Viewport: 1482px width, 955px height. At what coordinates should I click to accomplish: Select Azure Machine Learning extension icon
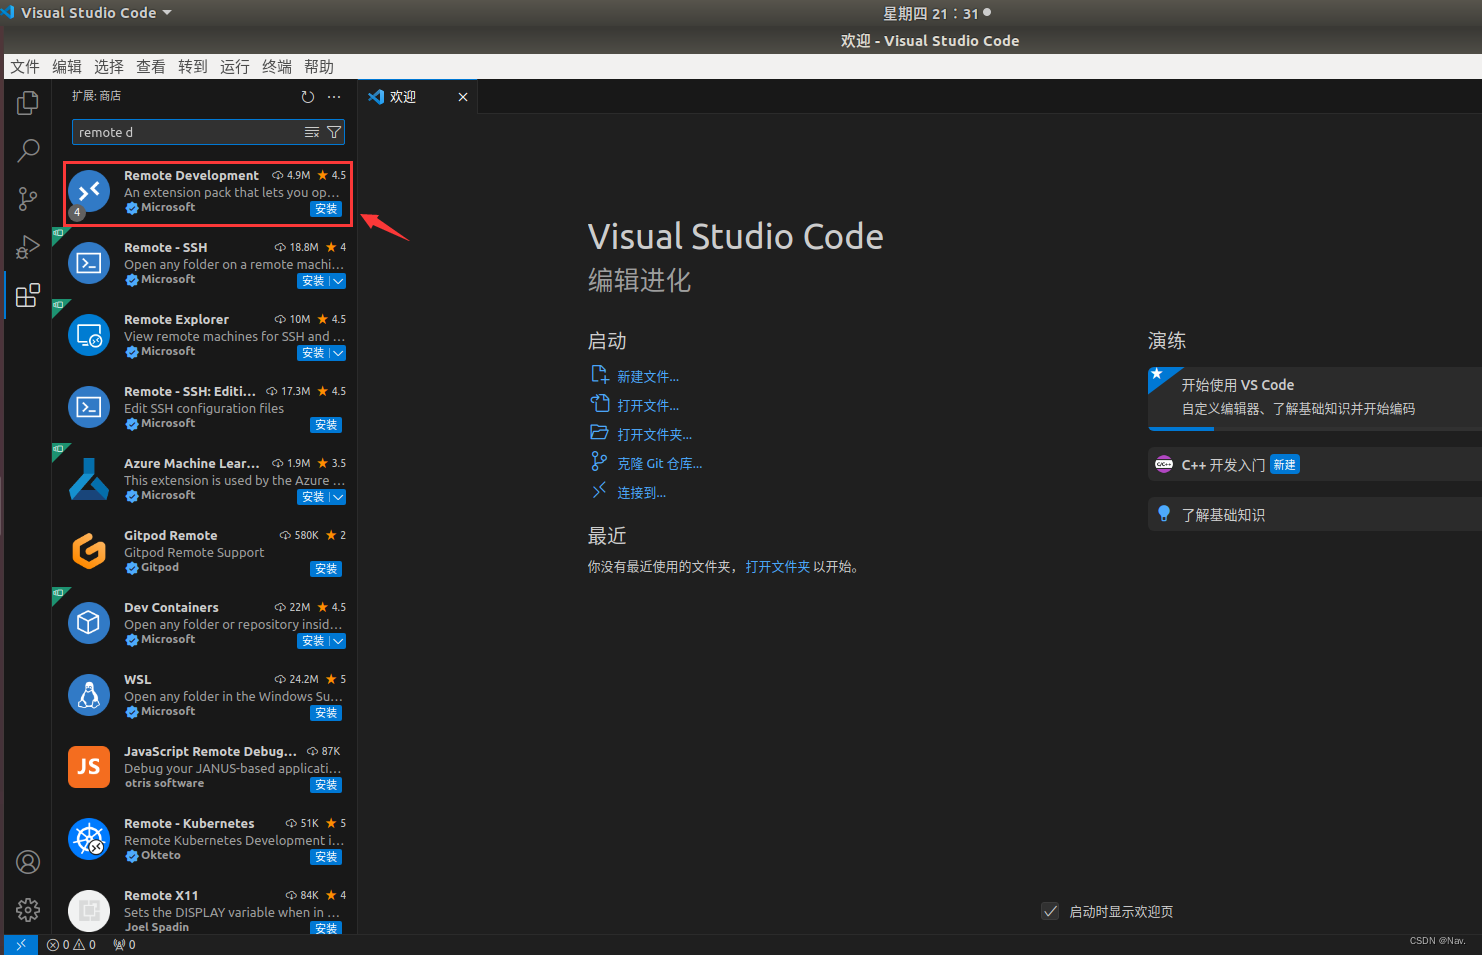coord(89,479)
